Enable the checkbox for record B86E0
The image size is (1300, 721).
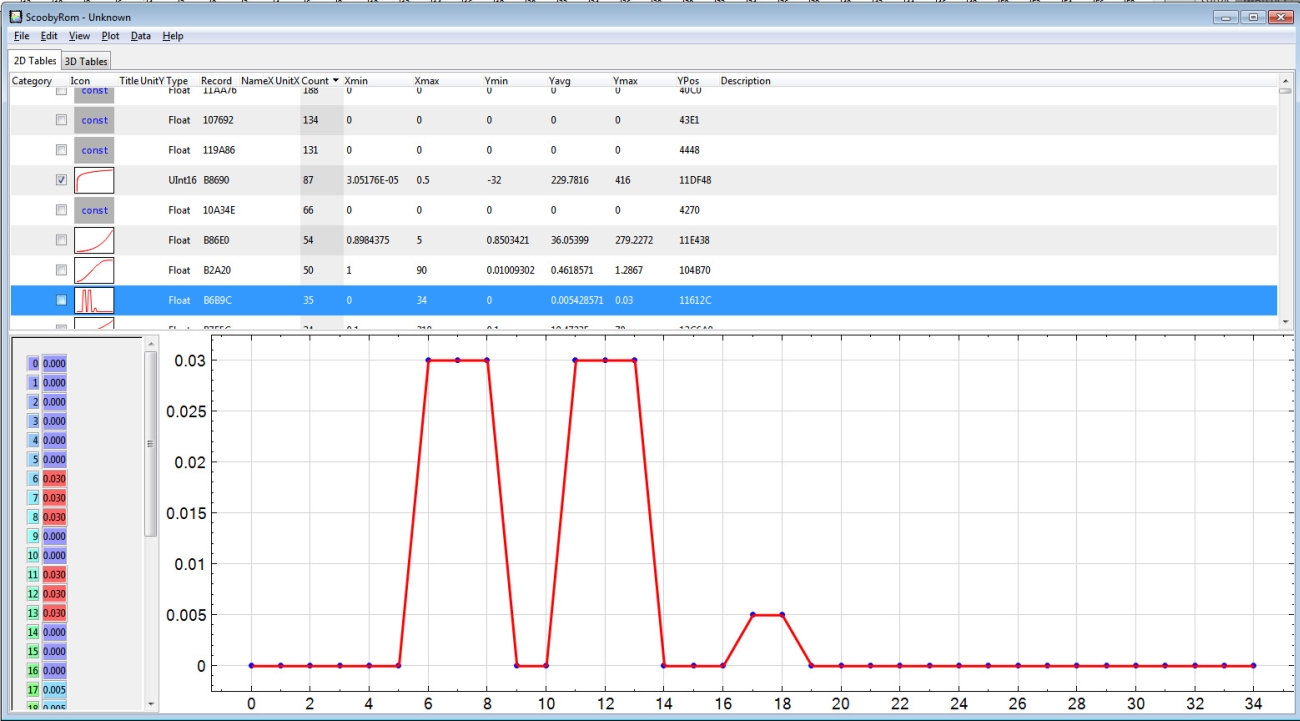(61, 240)
